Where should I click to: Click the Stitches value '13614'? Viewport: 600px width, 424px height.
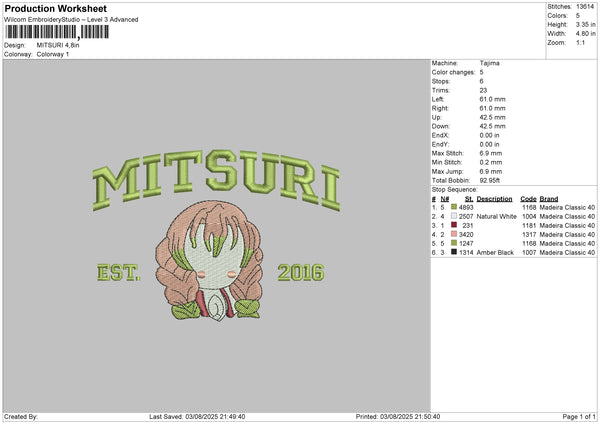click(585, 7)
